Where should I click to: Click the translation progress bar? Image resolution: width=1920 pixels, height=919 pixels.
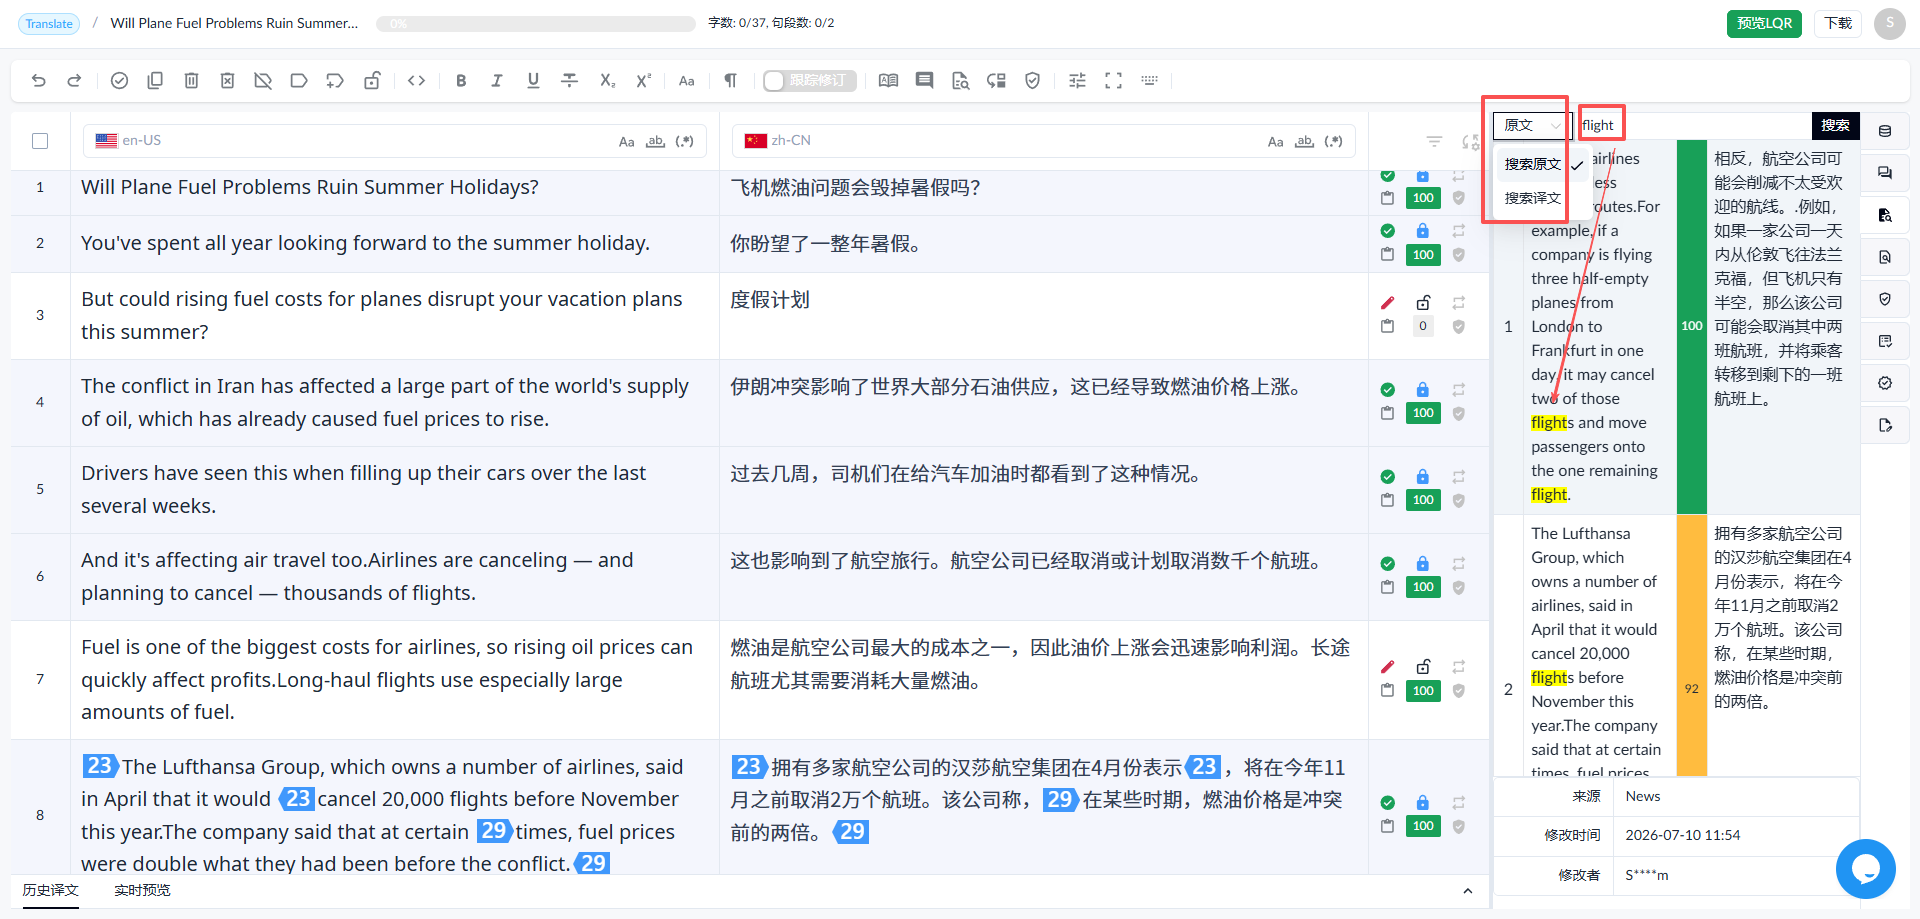(536, 23)
